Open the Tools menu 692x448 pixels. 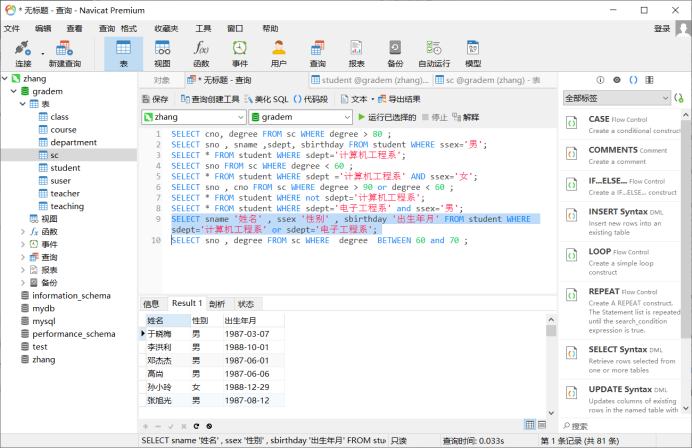point(203,29)
